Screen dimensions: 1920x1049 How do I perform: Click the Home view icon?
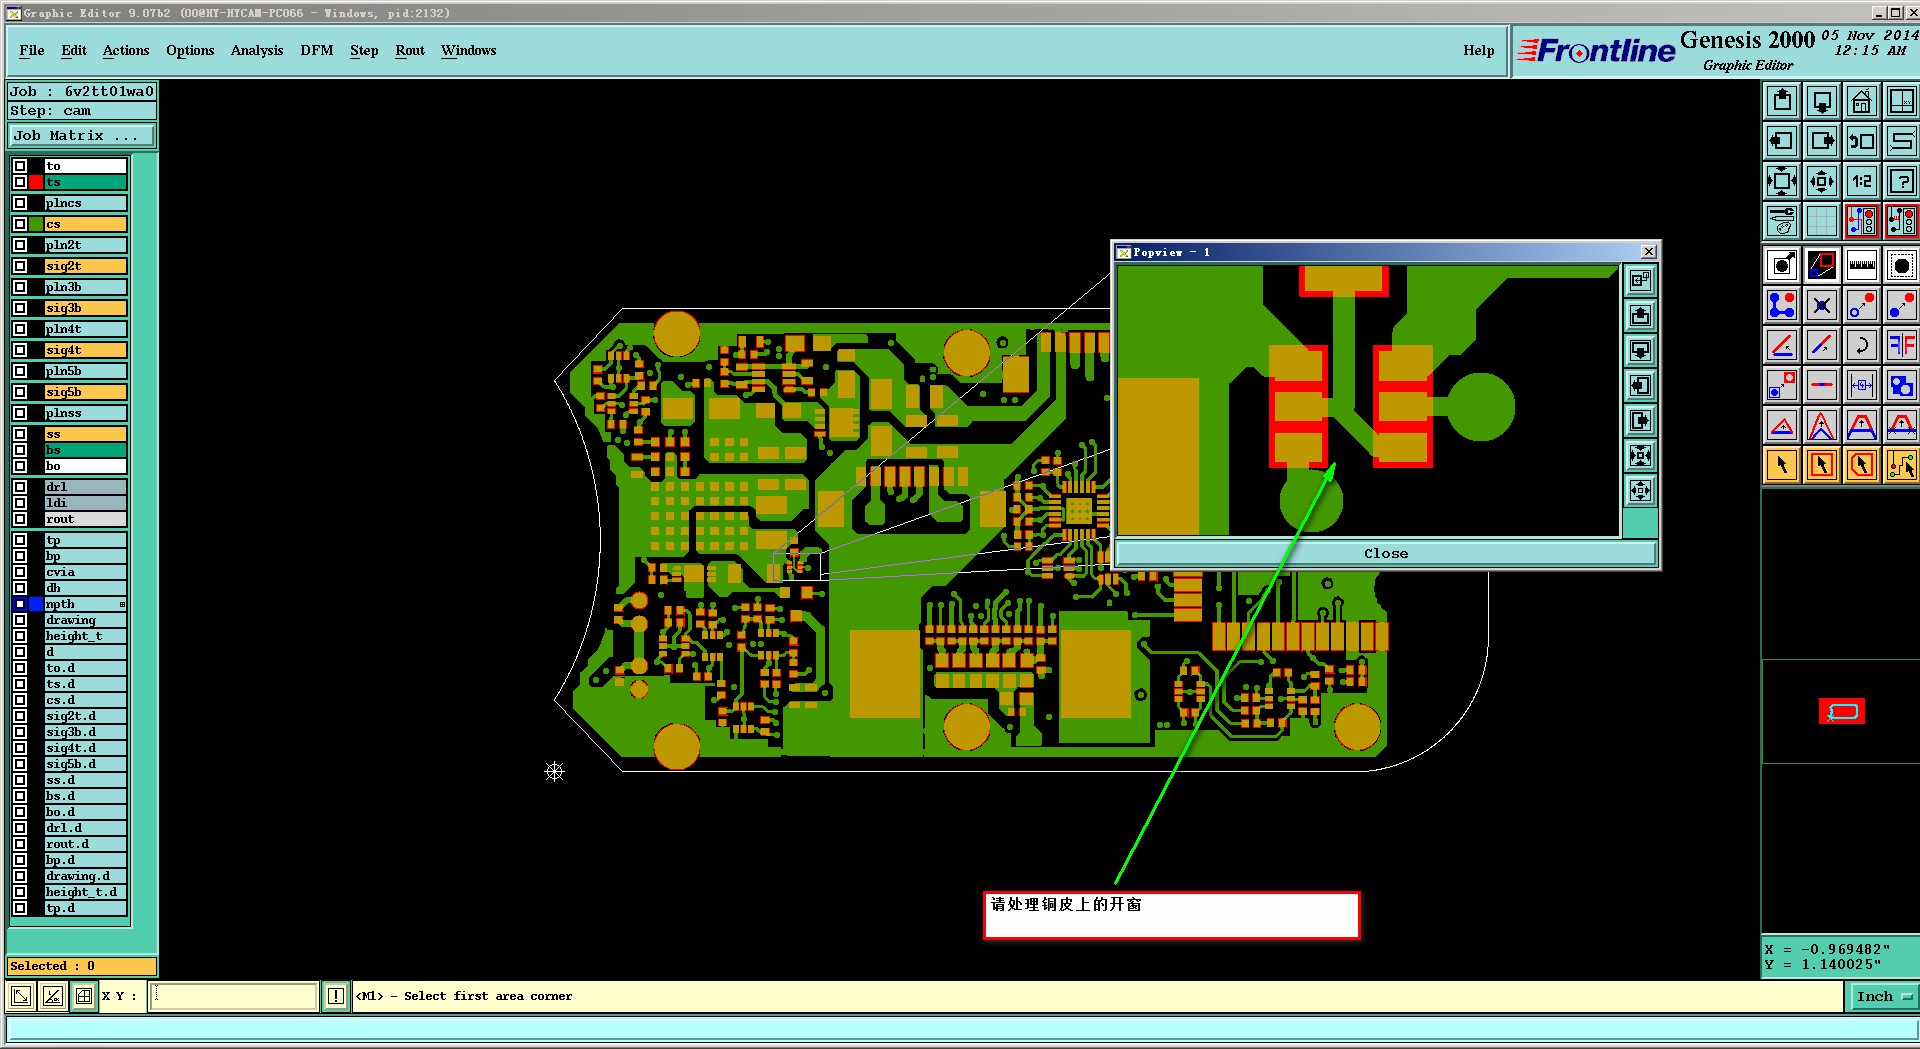point(1862,101)
